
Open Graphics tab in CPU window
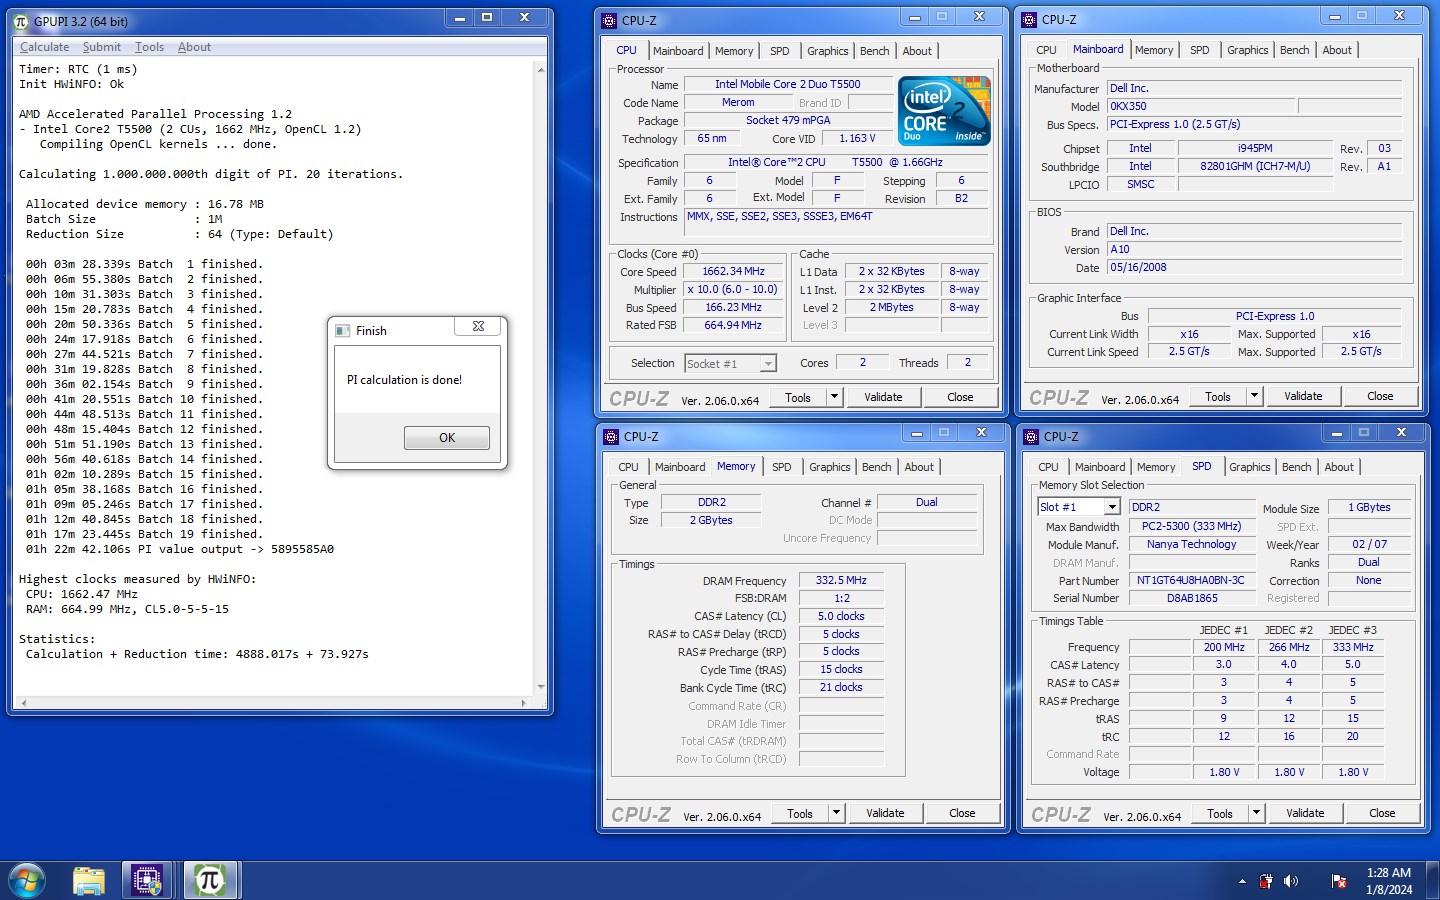tap(827, 51)
